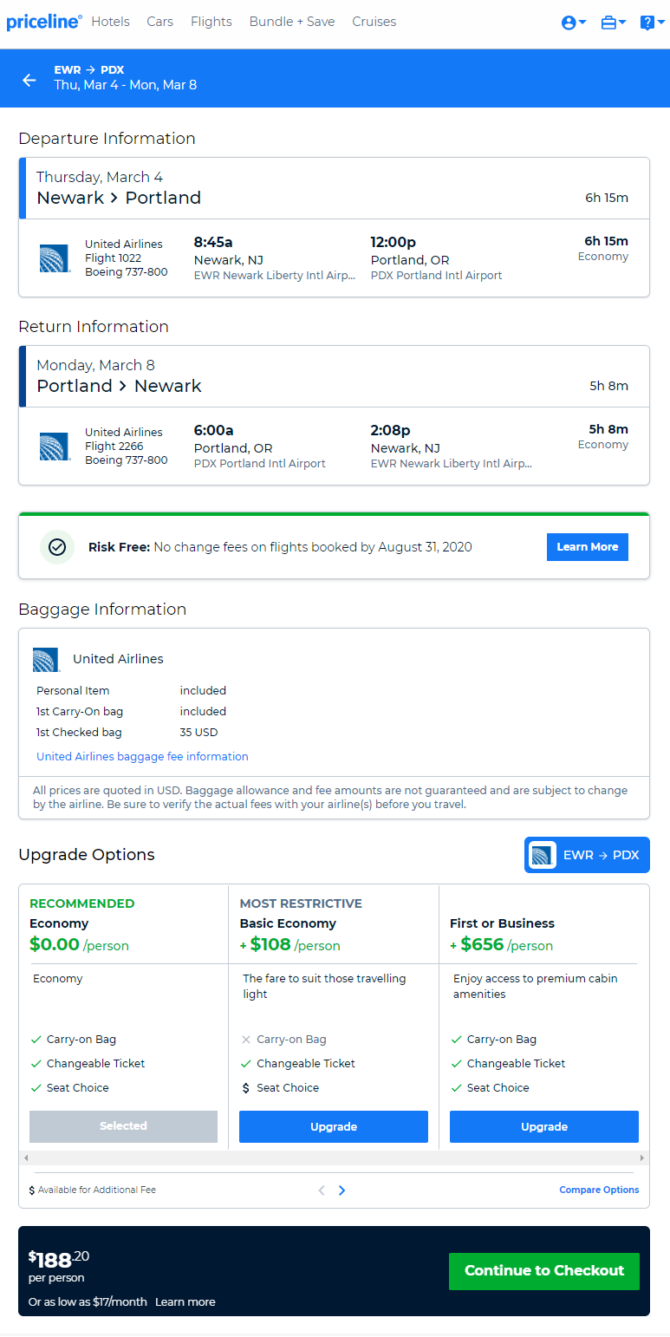Click next arrow in upgrade options
Viewport: 670px width, 1337px height.
[x=342, y=1190]
